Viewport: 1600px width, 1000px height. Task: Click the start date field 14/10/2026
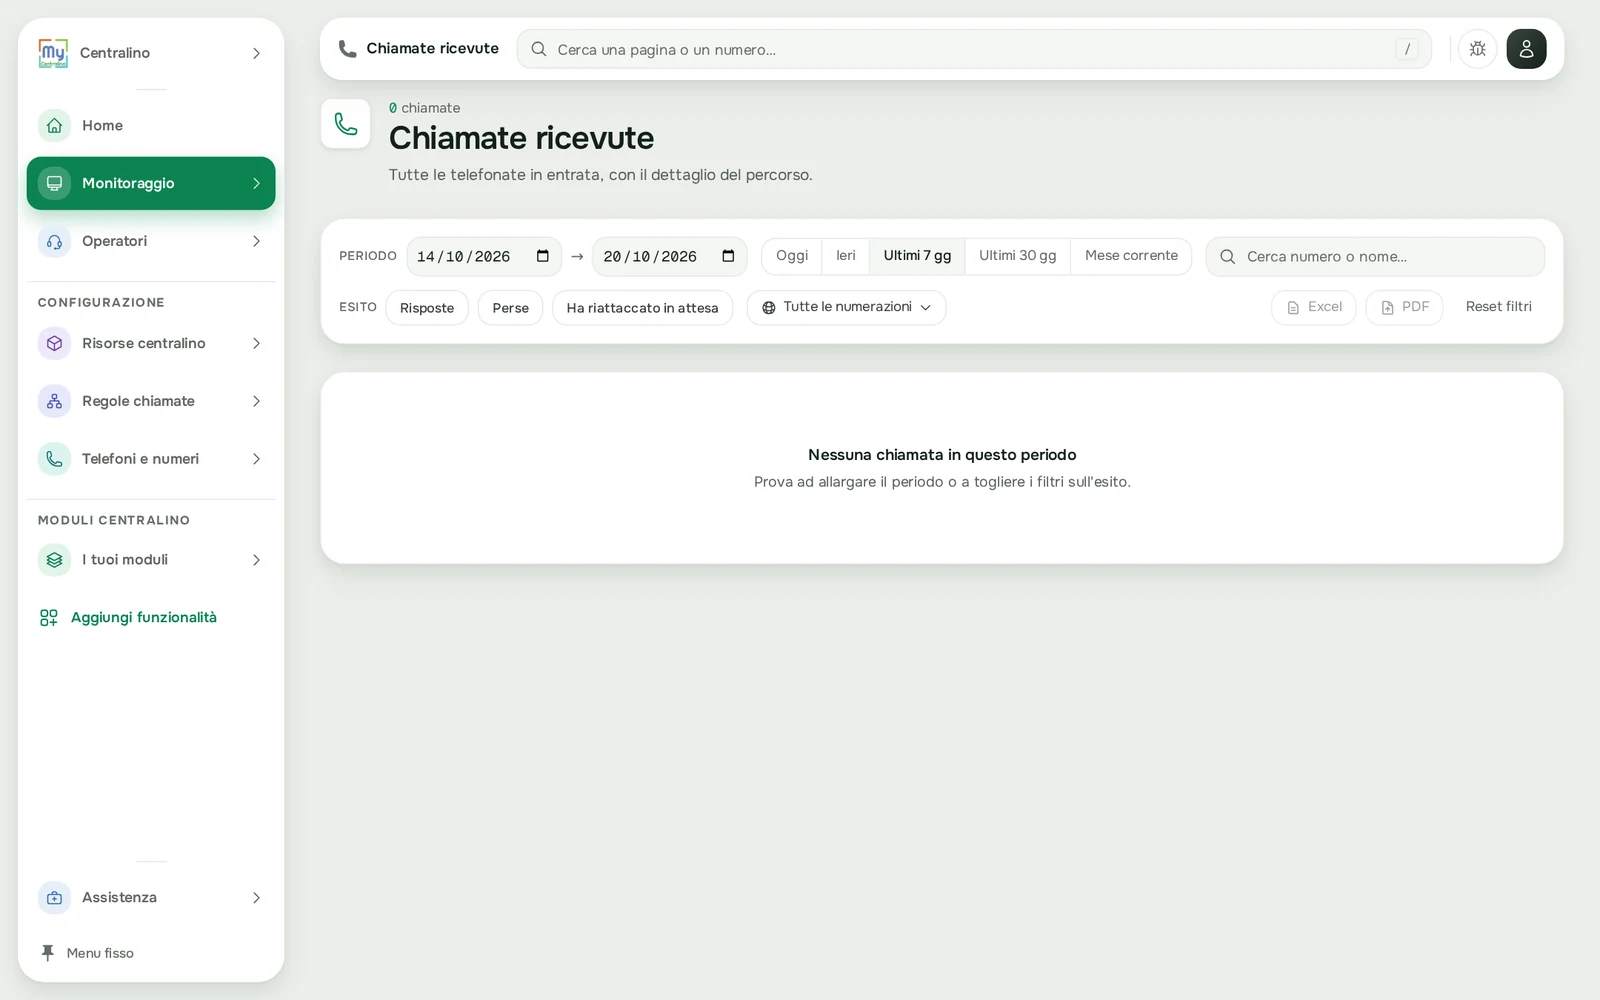pos(484,256)
